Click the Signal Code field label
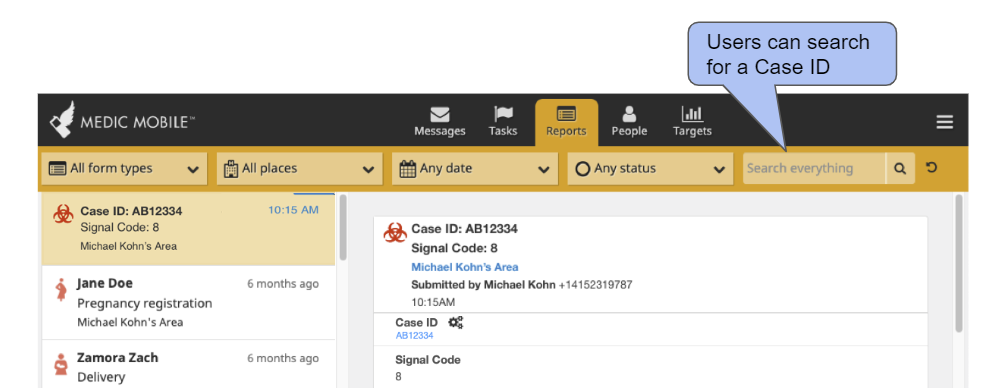Screen dimensions: 981x388 [x=428, y=360]
